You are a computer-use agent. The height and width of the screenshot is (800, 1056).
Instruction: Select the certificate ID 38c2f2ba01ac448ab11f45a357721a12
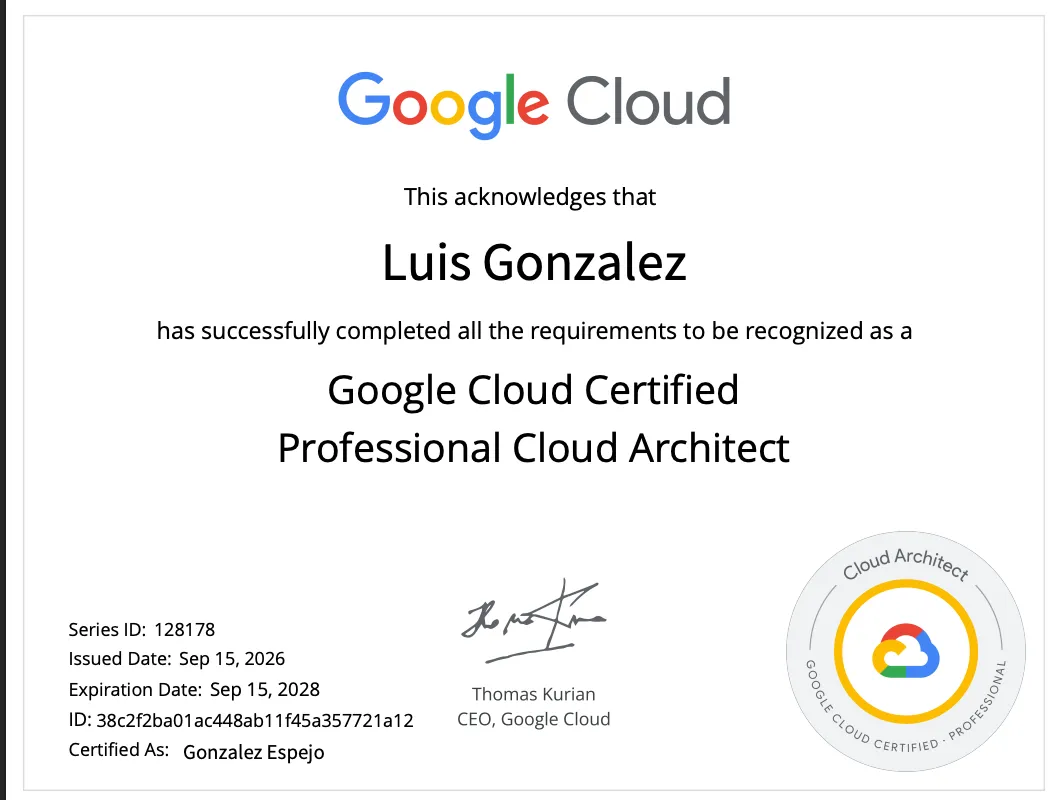(255, 721)
